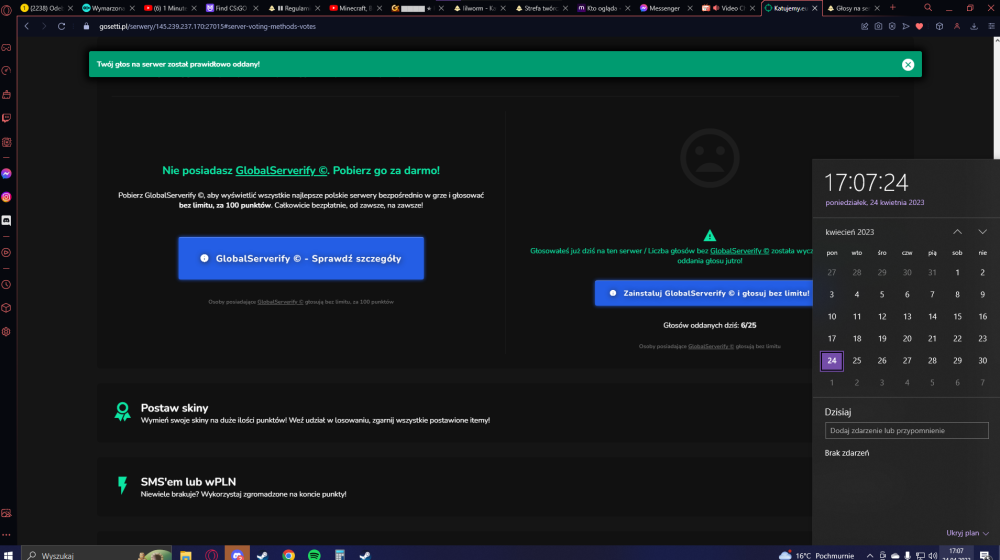
Task: Open File Explorer from the taskbar
Action: coord(186,555)
